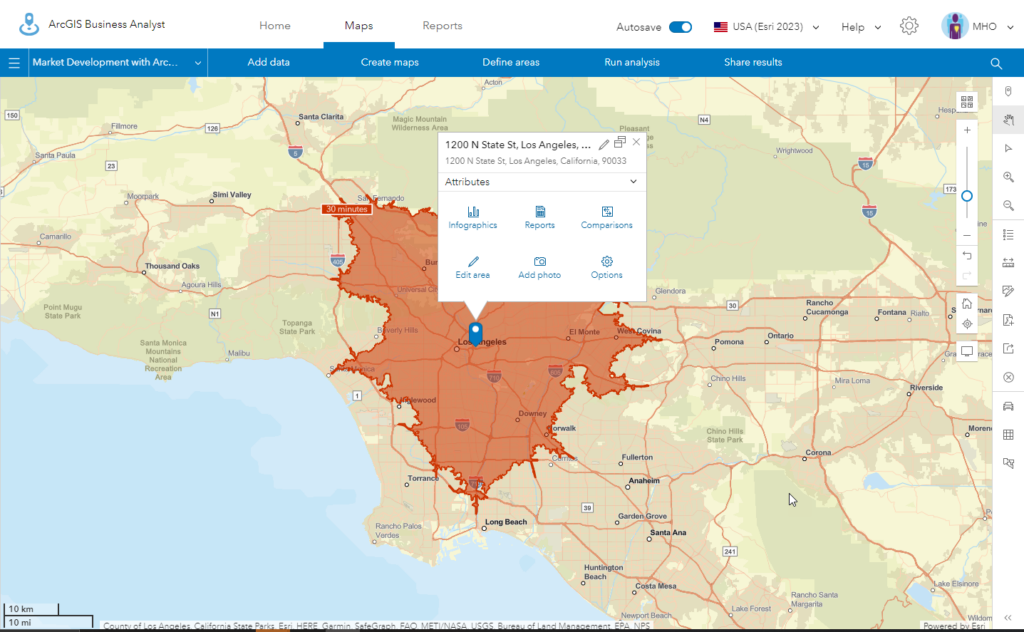This screenshot has width=1024, height=632.
Task: Click the locate my position target icon
Action: click(967, 324)
